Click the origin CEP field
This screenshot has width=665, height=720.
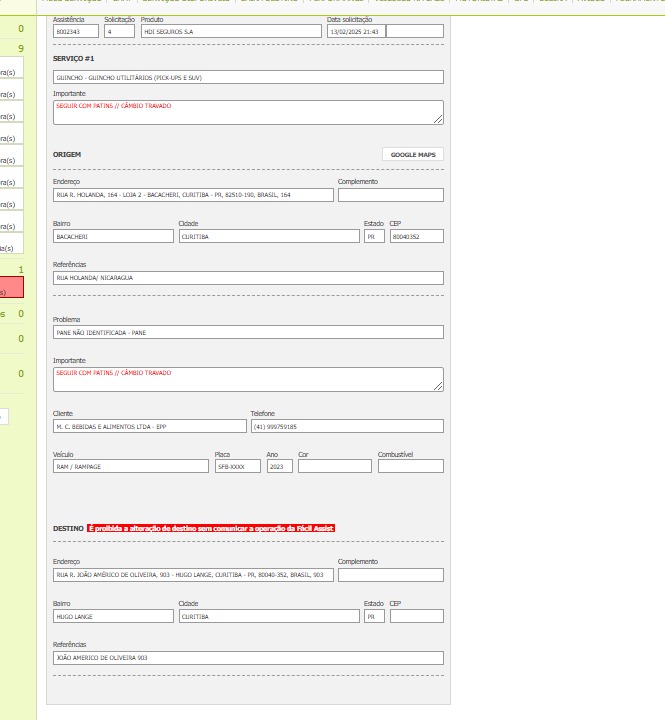[416, 237]
